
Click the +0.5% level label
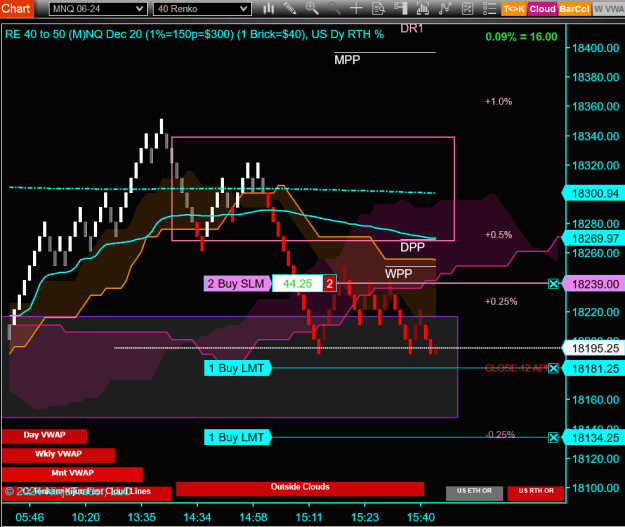pos(498,235)
